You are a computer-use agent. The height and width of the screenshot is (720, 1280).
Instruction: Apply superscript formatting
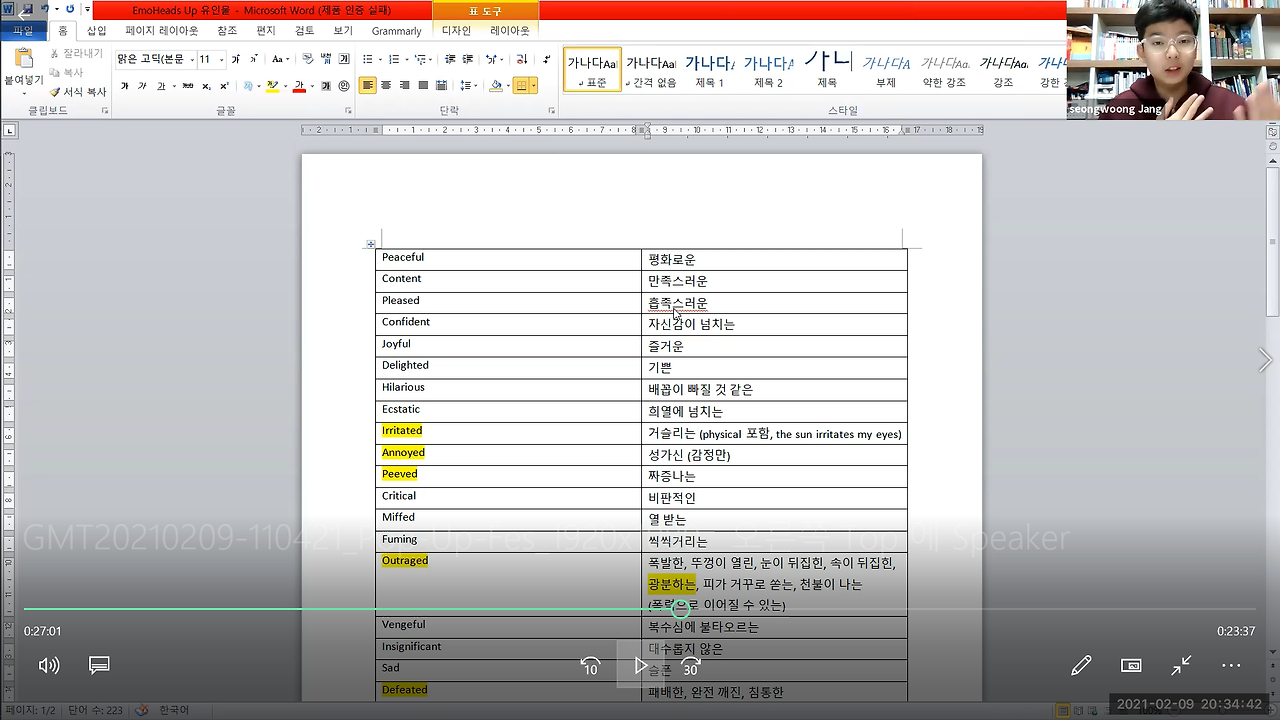224,85
